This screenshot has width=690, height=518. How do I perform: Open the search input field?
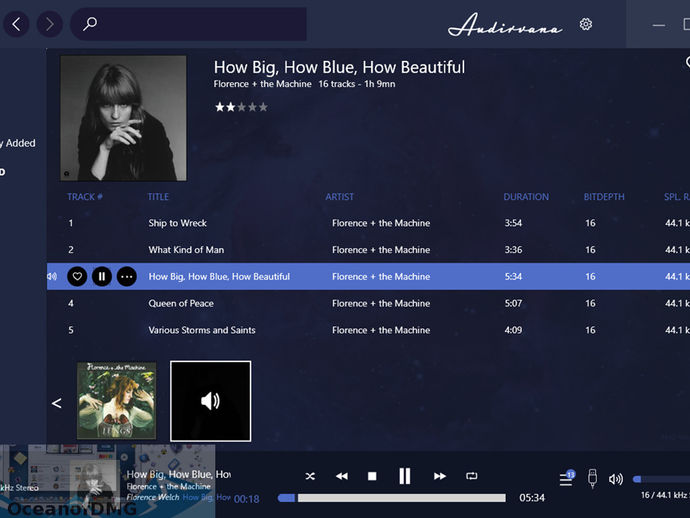188,24
